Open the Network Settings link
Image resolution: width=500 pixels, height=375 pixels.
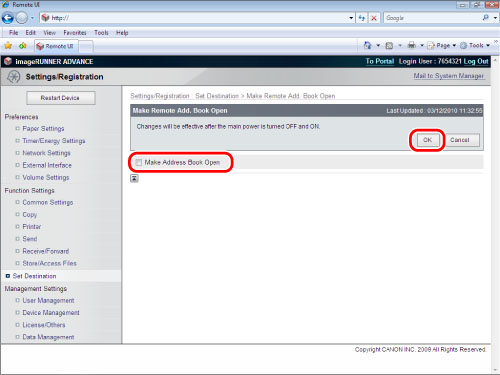click(46, 153)
